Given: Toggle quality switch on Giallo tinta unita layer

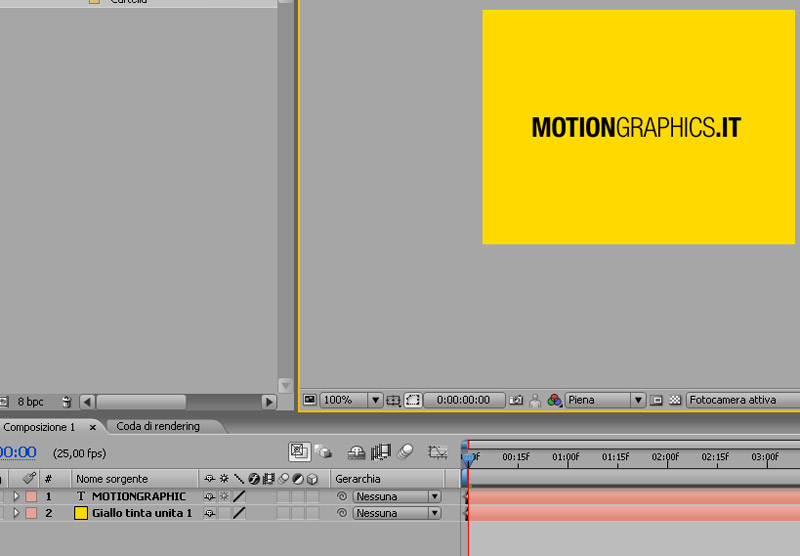Looking at the screenshot, I should pos(239,513).
